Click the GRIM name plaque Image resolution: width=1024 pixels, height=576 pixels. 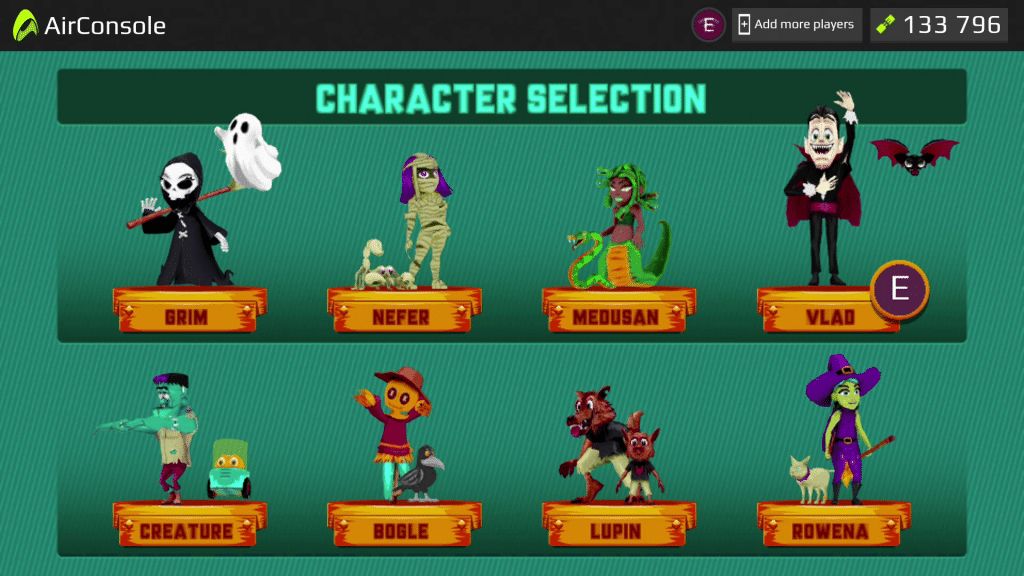click(189, 310)
